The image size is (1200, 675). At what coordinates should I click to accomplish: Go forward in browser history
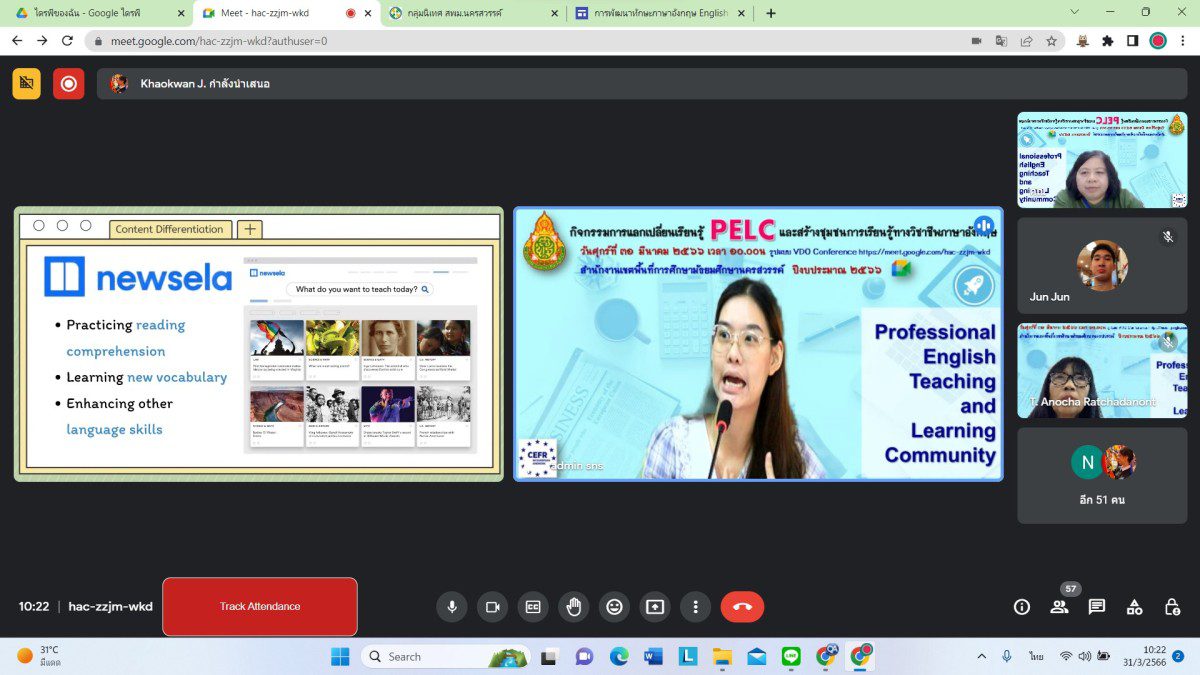click(x=42, y=41)
